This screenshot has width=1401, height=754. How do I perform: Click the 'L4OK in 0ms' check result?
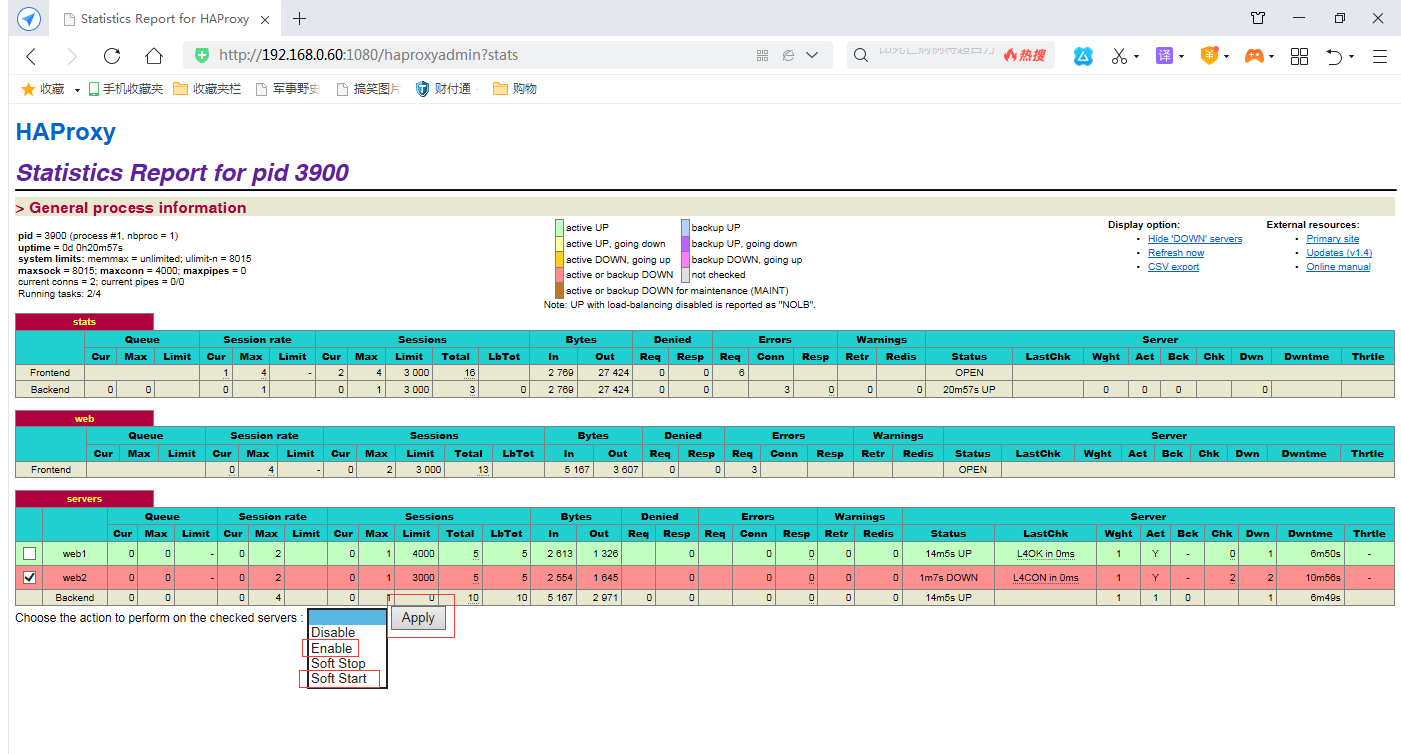[1045, 553]
